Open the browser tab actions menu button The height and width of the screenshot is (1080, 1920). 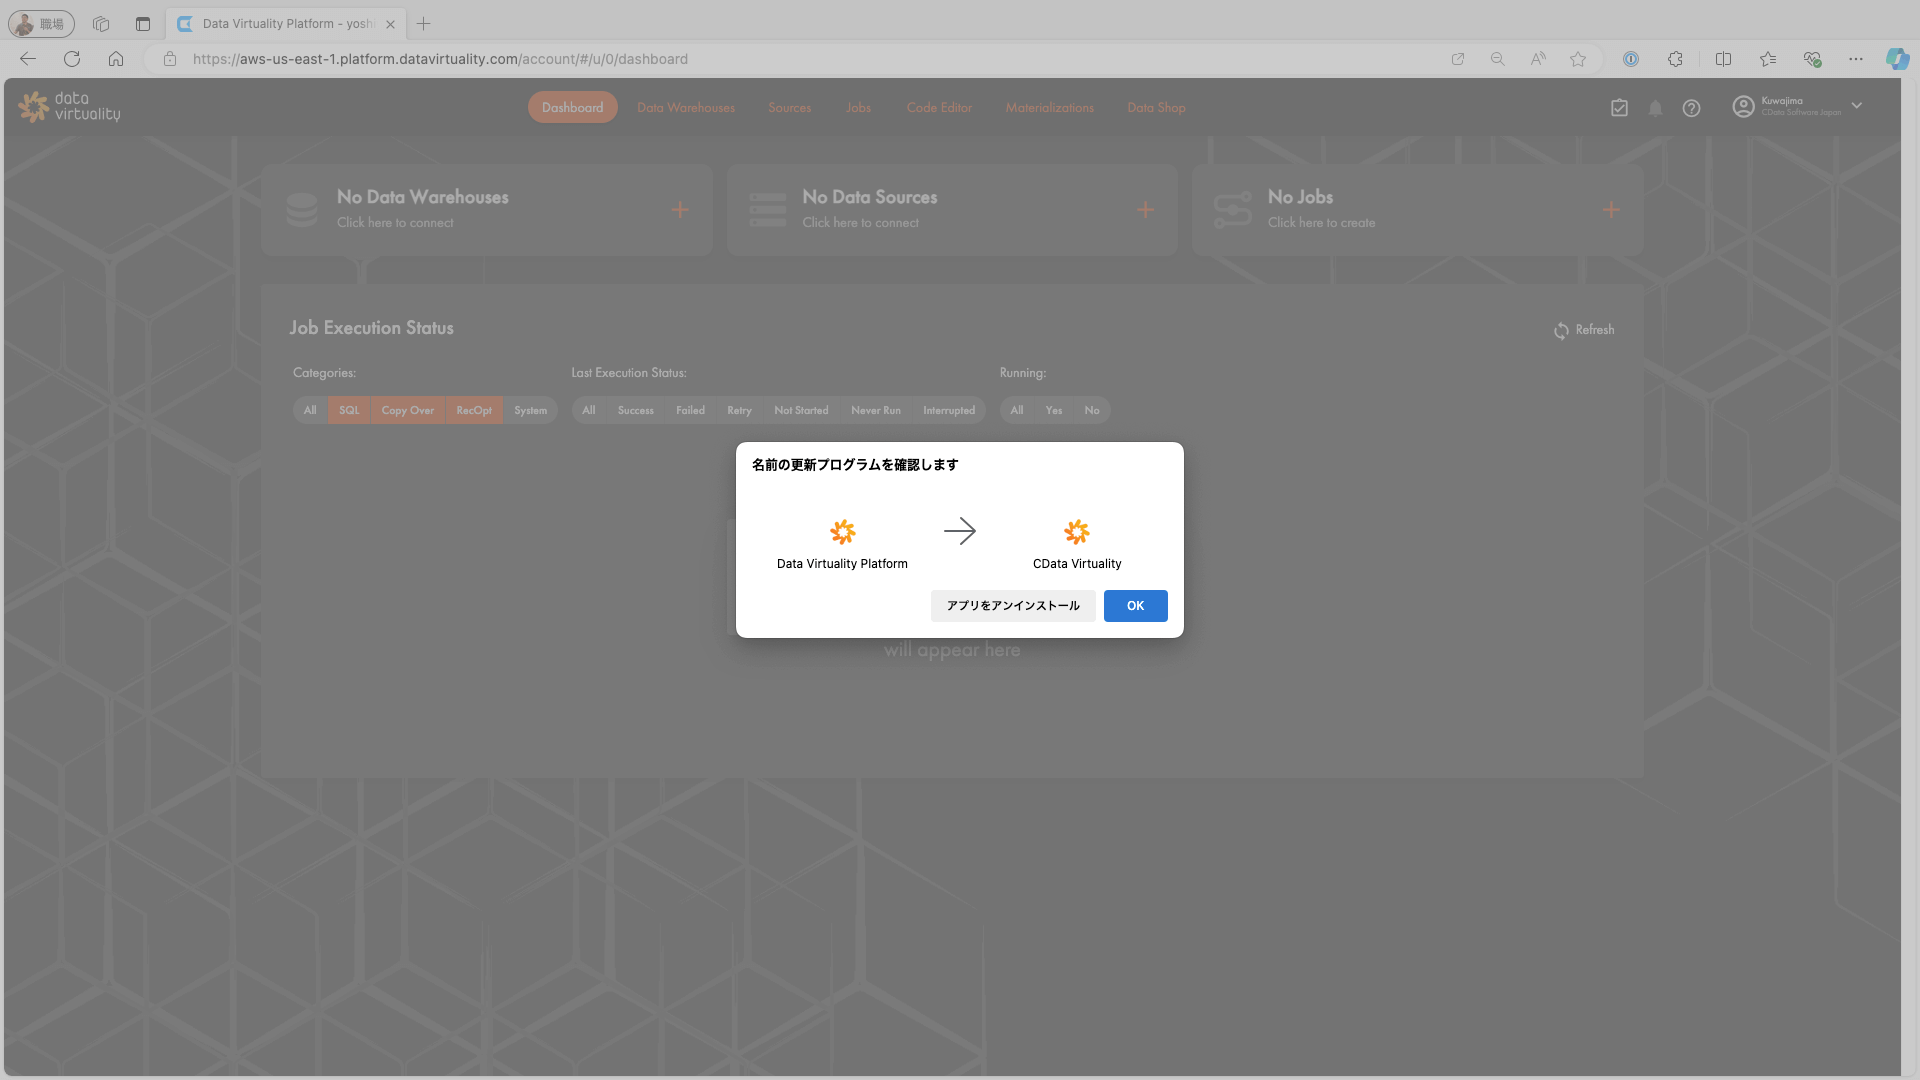(143, 24)
